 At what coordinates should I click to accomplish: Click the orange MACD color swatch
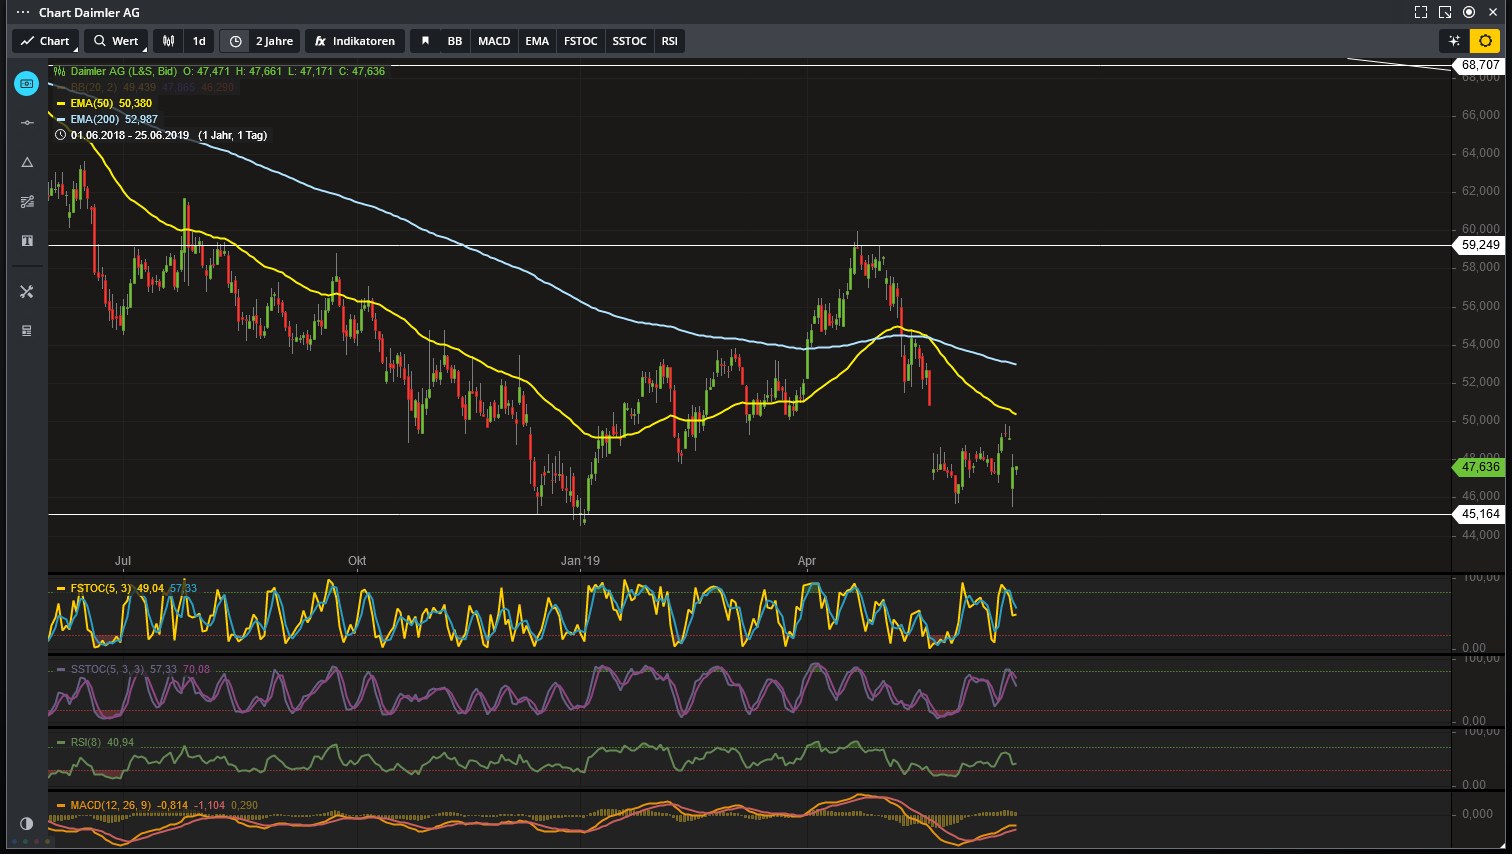[61, 806]
